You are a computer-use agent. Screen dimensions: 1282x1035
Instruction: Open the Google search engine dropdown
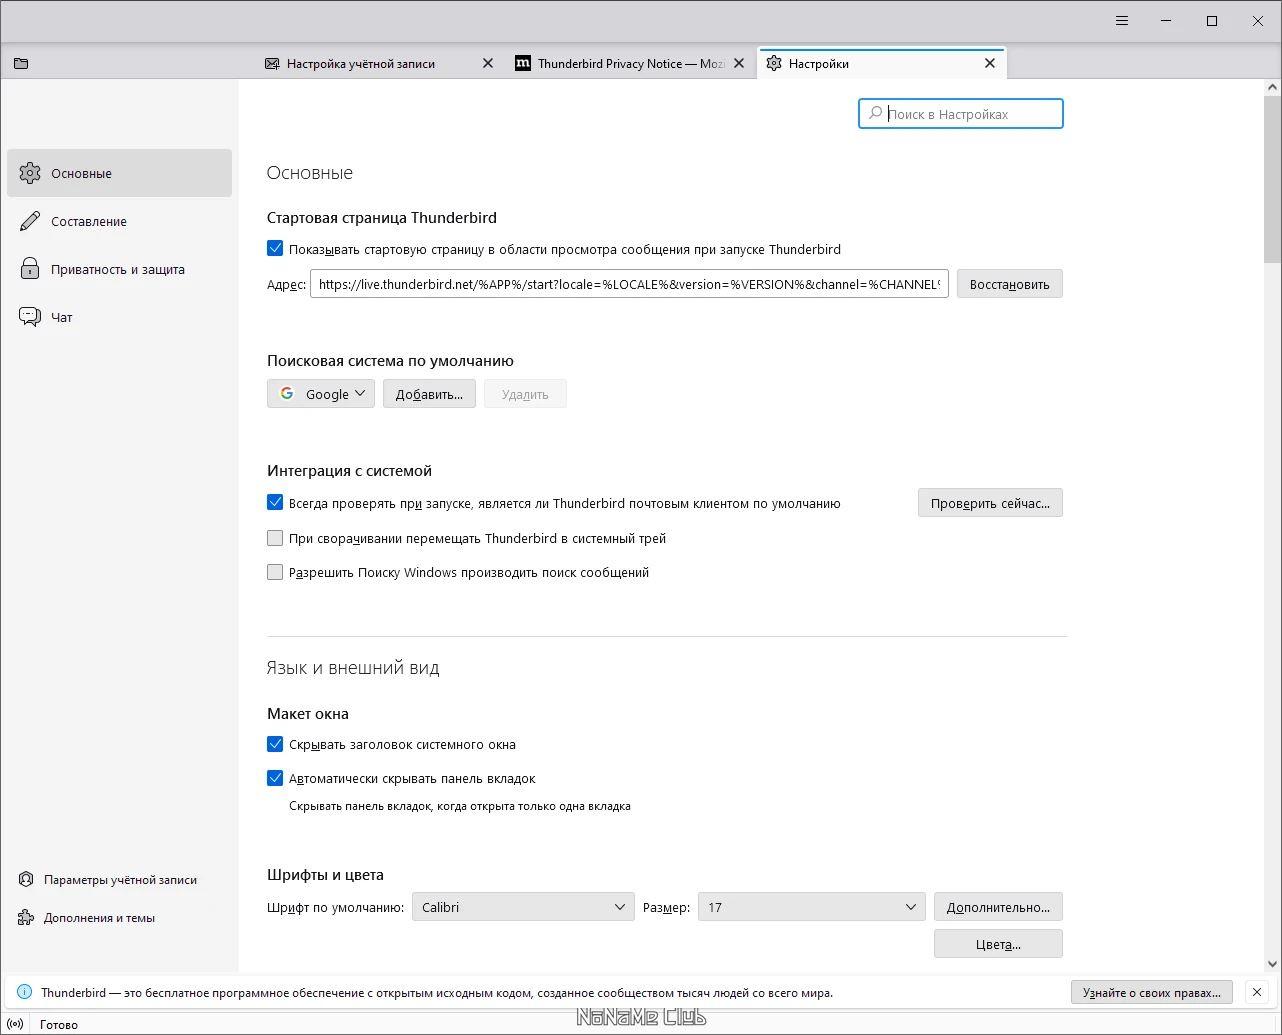[321, 394]
